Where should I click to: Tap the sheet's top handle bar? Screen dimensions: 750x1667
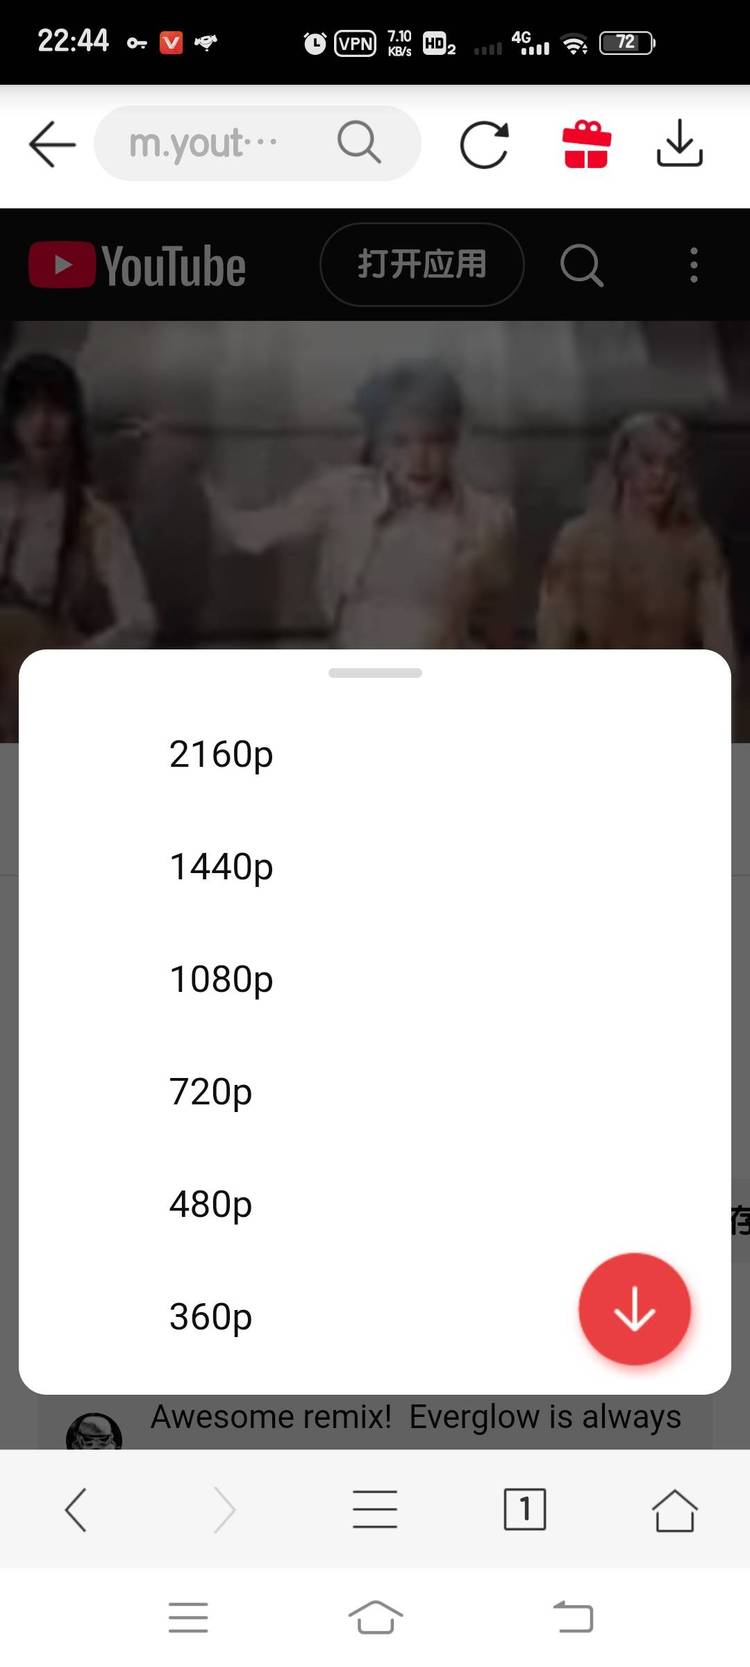coord(375,673)
